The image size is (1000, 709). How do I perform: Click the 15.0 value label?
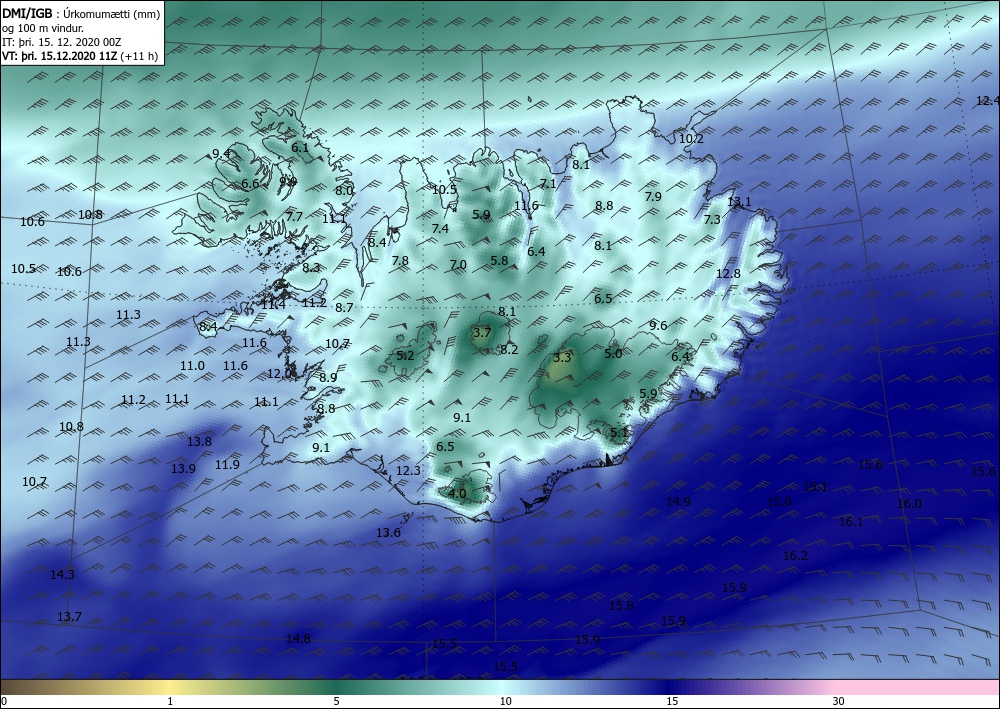tap(779, 502)
